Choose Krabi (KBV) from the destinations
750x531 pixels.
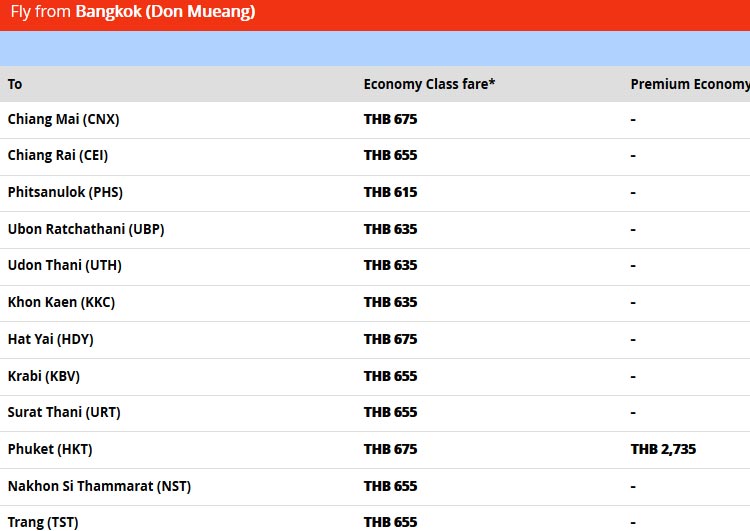tap(44, 376)
